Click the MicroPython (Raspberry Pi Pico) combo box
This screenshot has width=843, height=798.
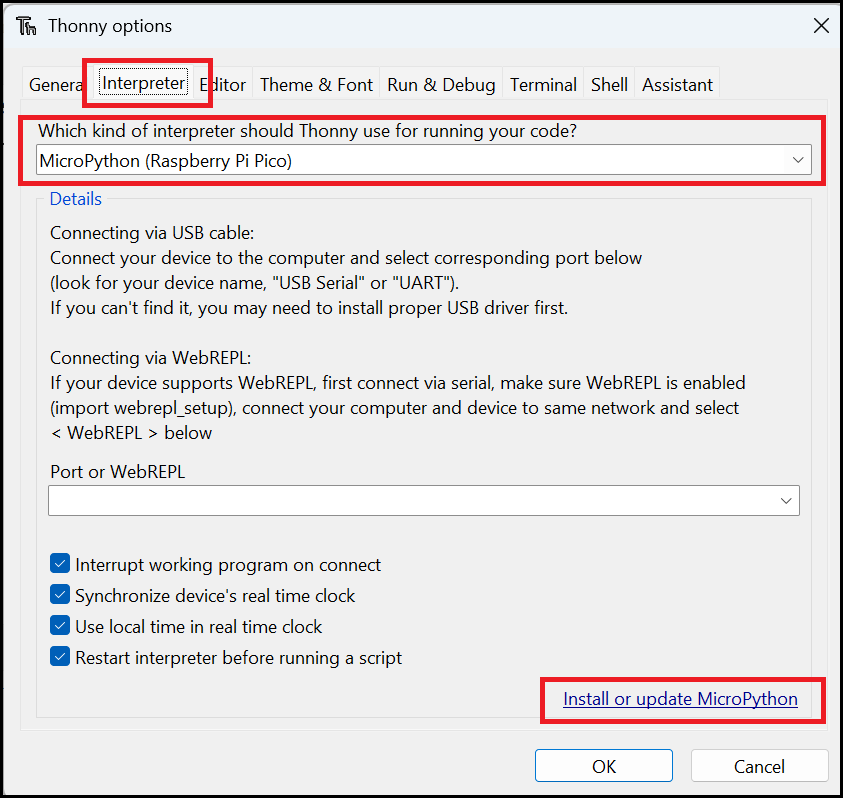(424, 160)
